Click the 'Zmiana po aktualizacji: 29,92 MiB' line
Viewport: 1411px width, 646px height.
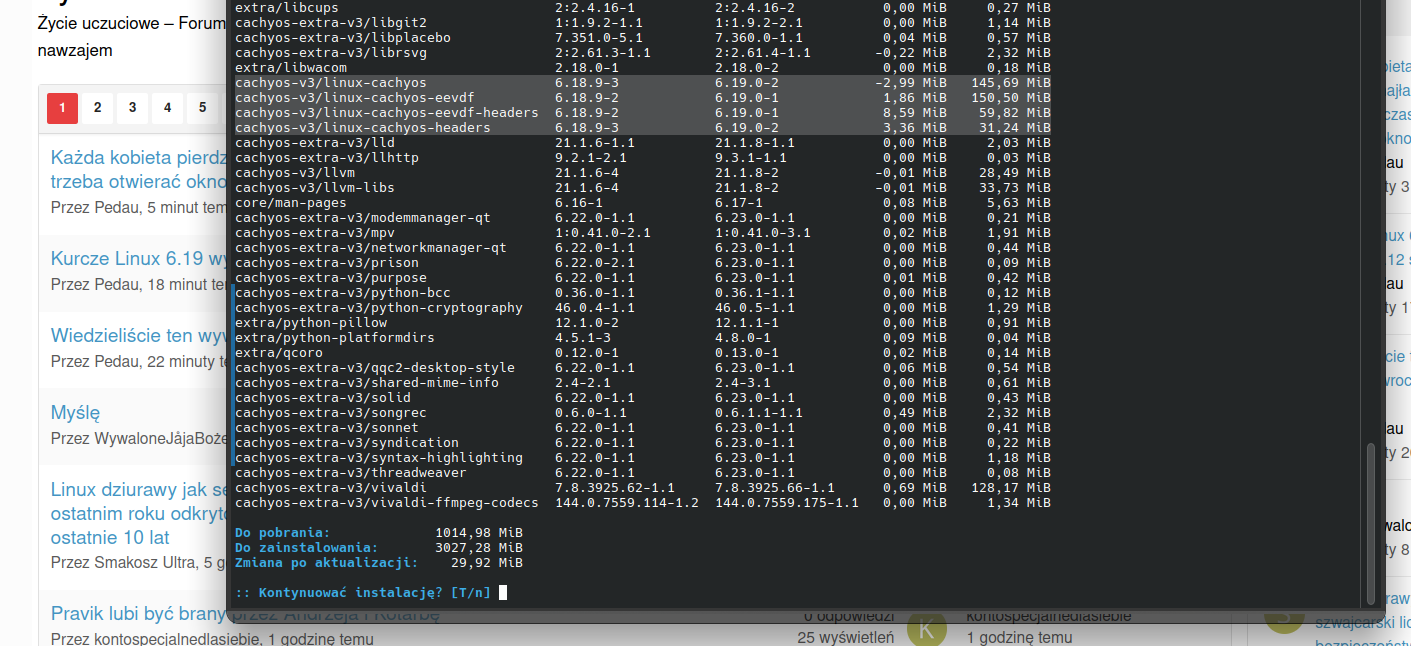click(379, 563)
